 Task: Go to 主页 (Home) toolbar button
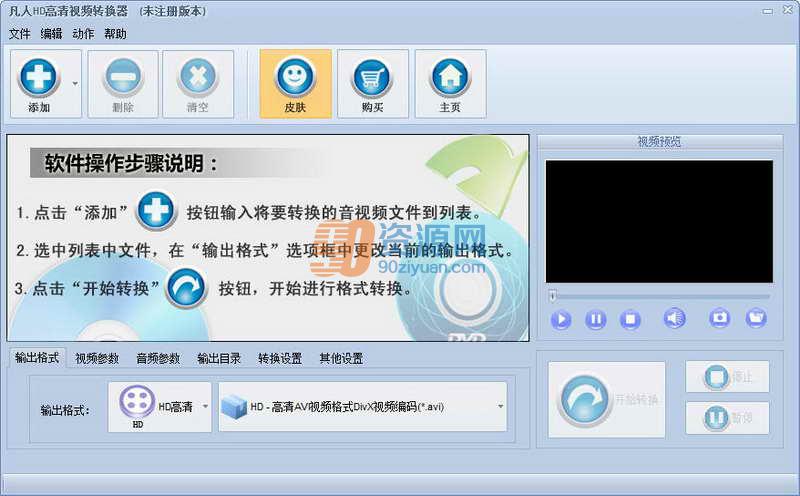[450, 84]
